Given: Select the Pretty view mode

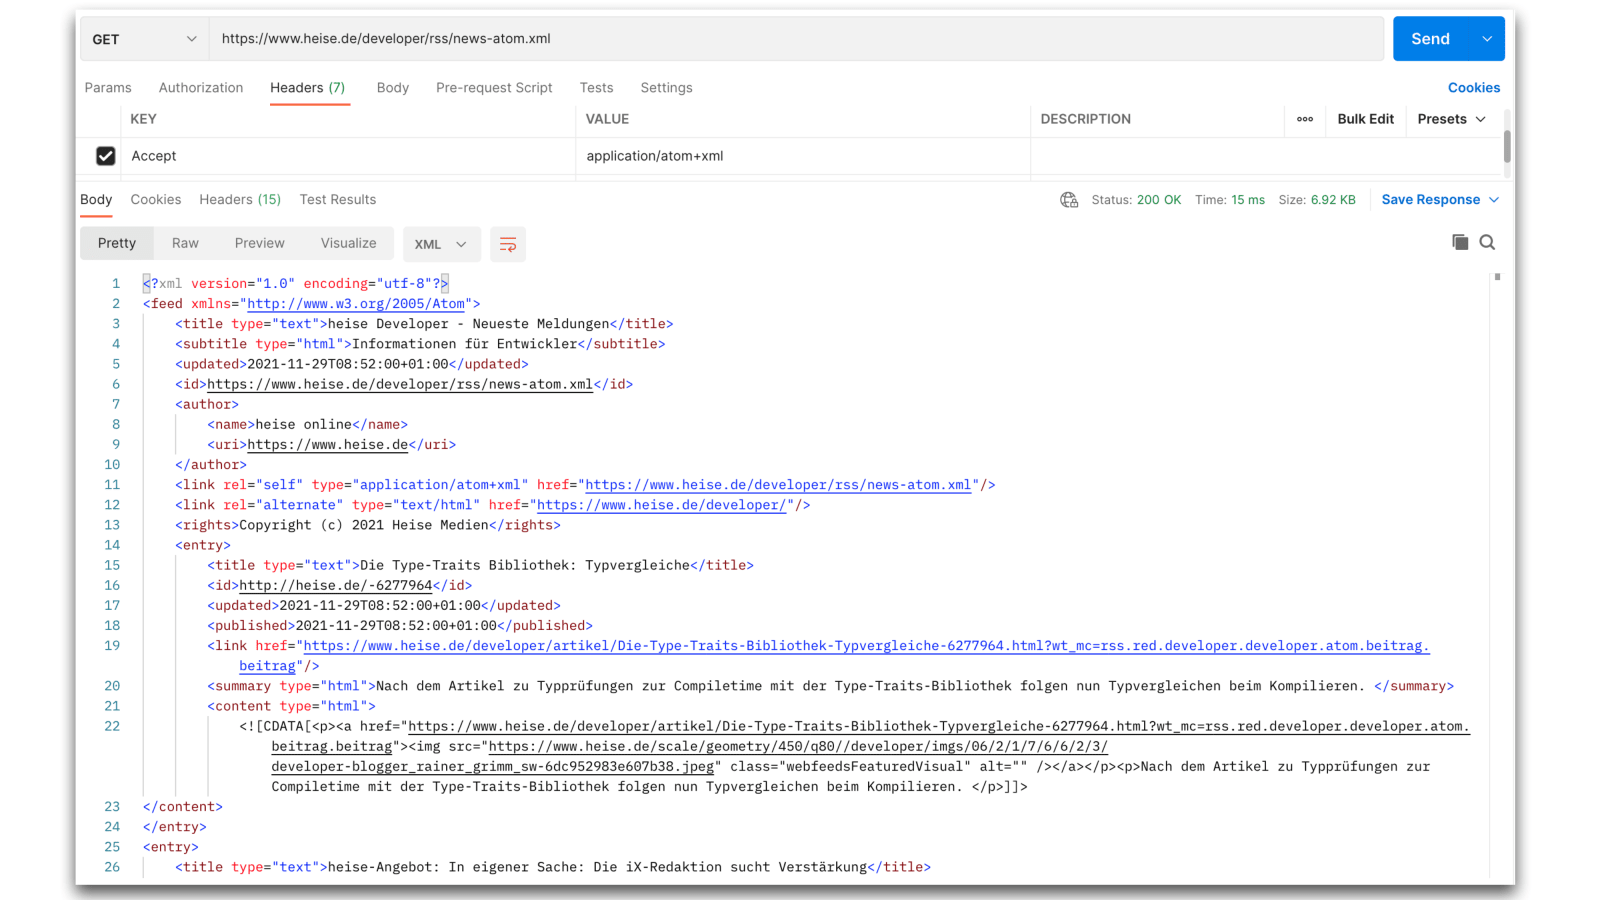Looking at the screenshot, I should coord(117,243).
